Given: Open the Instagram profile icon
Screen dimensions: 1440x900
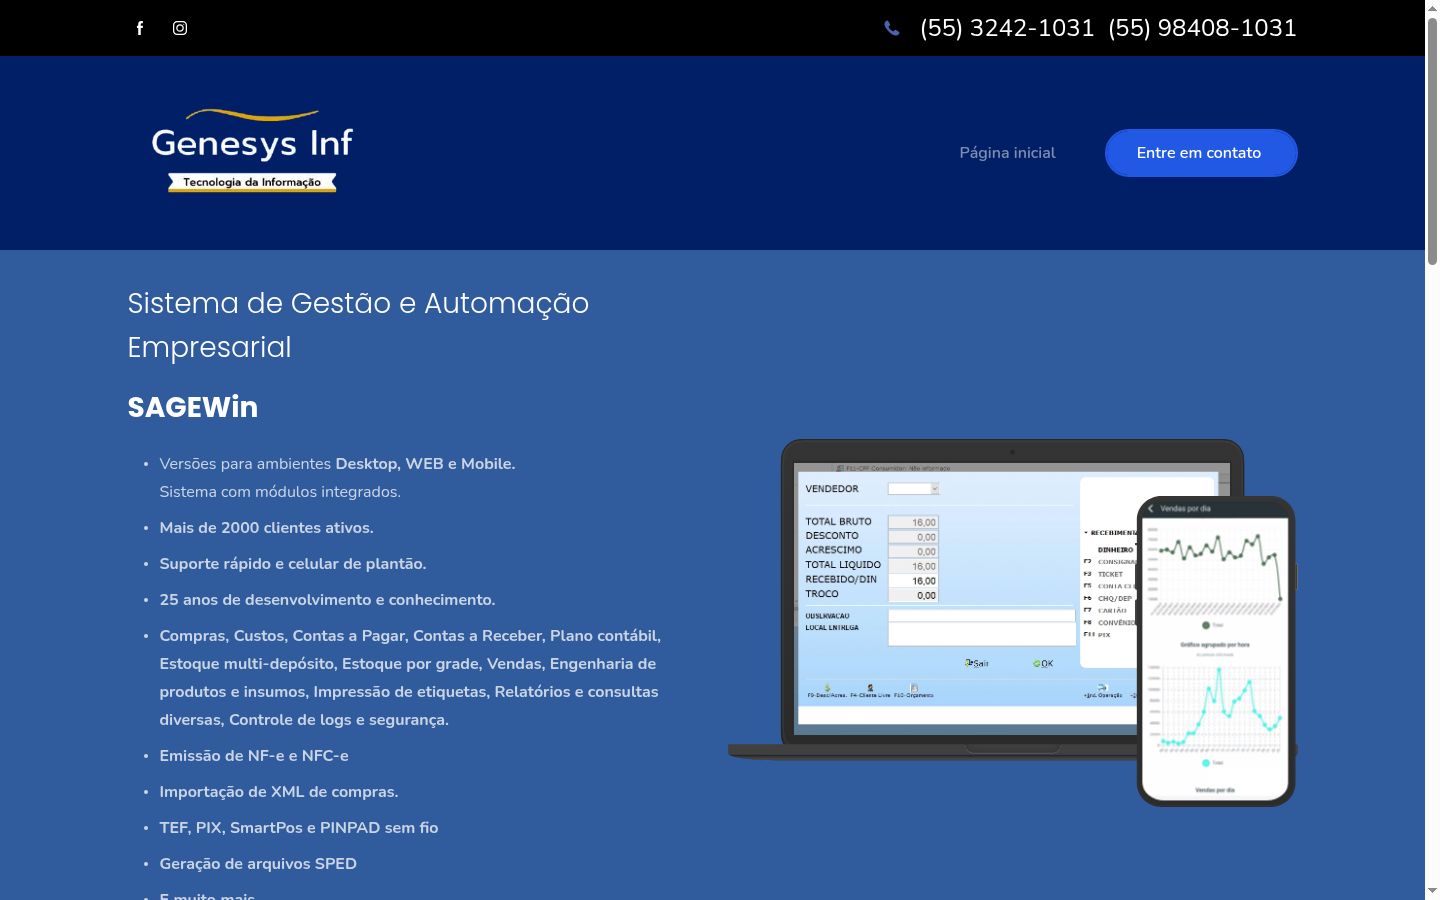Looking at the screenshot, I should tap(180, 28).
